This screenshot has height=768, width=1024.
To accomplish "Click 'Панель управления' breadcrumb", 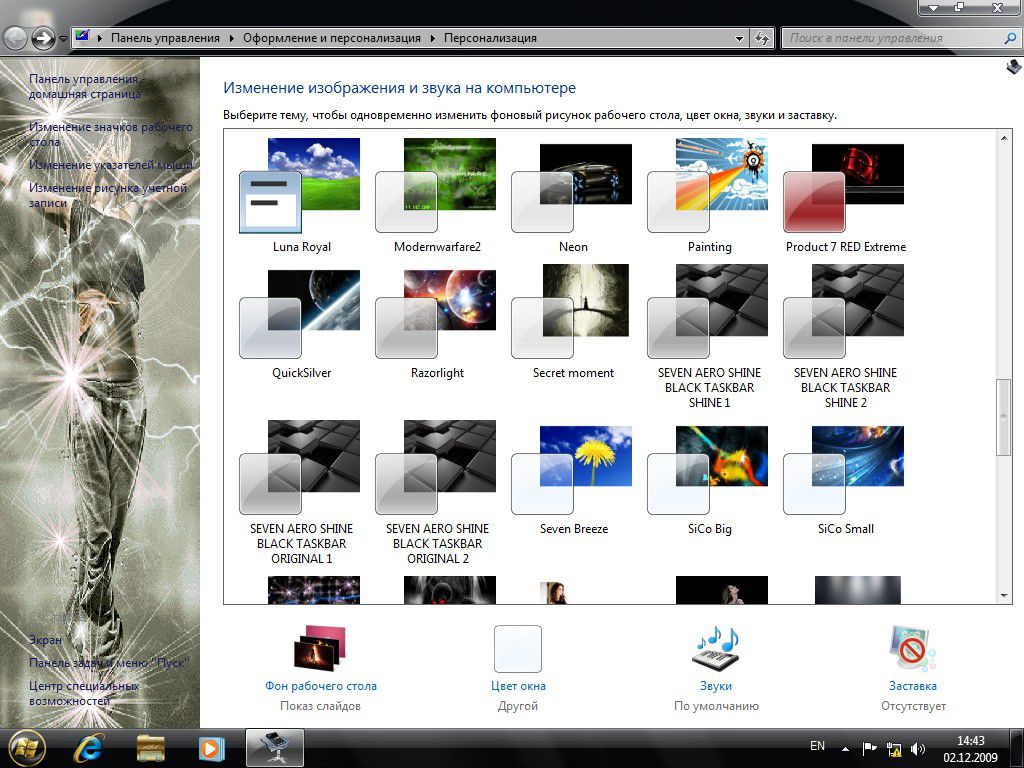I will click(165, 38).
